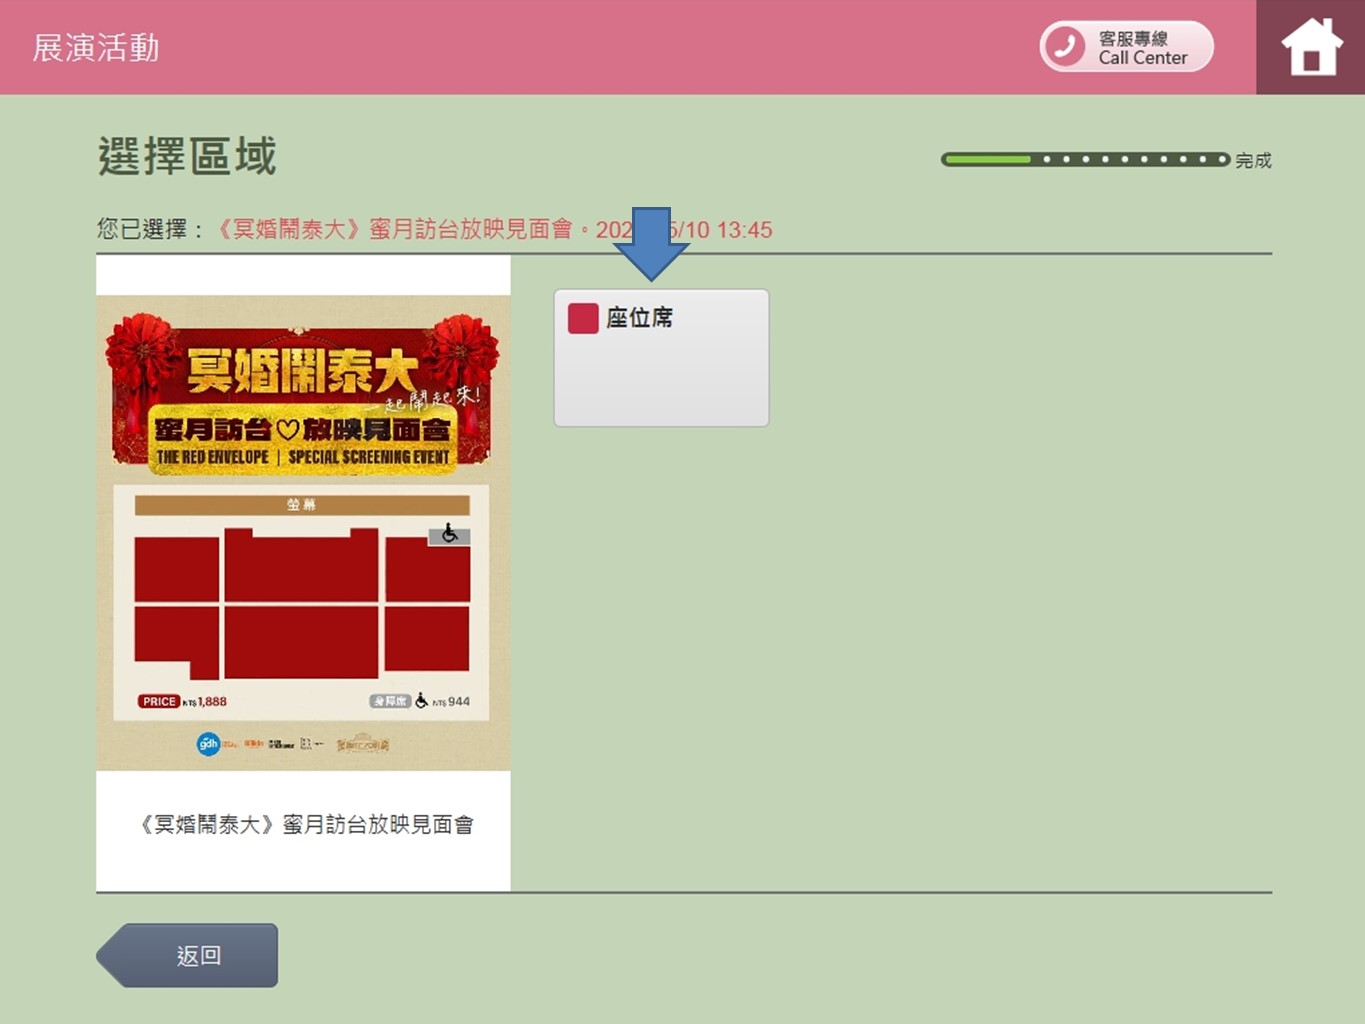Click the gray 身障席 badge
This screenshot has height=1024, width=1365.
pyautogui.click(x=390, y=701)
